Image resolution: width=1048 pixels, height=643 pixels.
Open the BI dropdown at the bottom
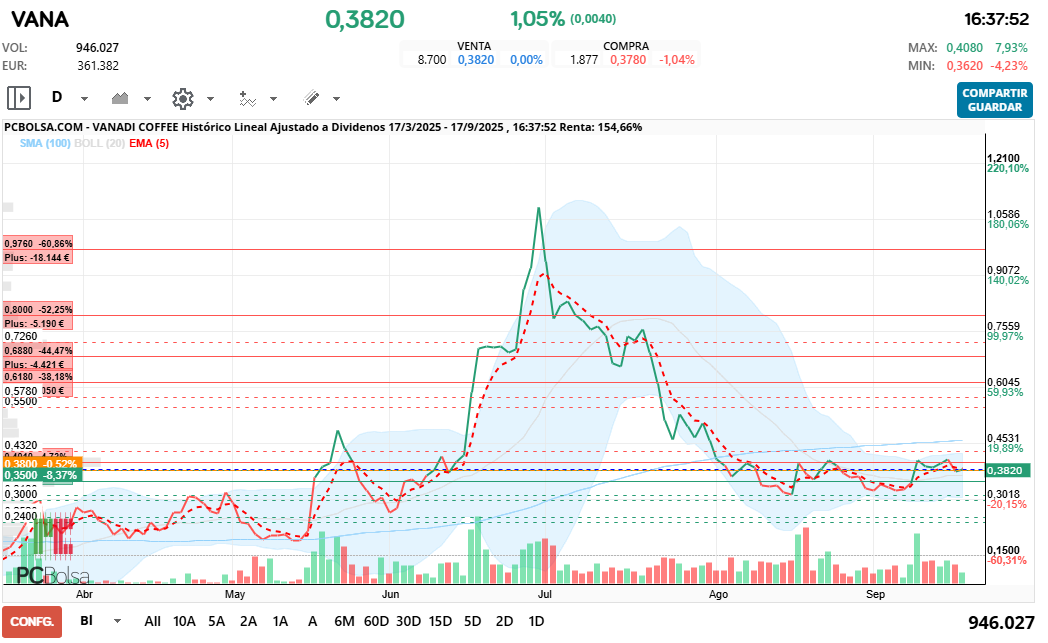(x=100, y=621)
